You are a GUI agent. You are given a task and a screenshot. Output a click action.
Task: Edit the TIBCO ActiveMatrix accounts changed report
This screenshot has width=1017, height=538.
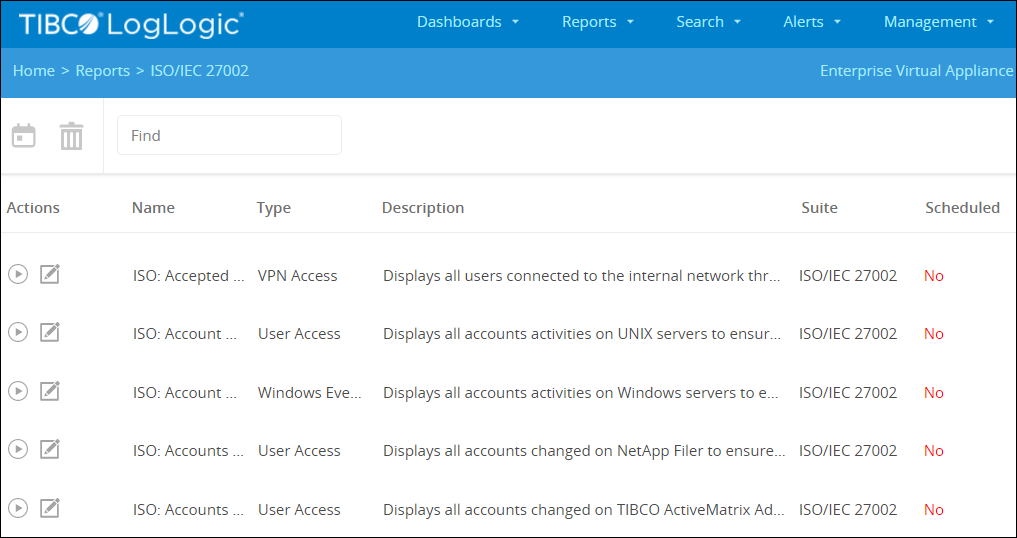coord(50,508)
